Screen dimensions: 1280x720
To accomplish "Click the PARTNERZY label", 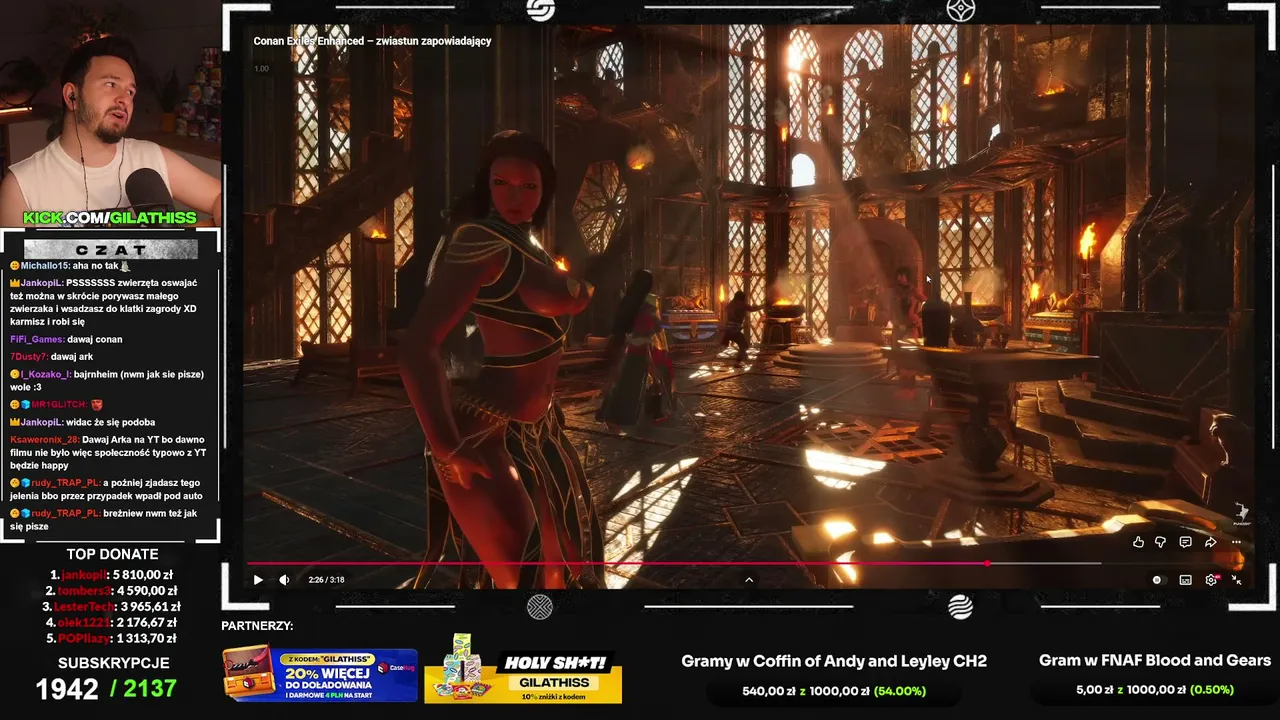I will pos(257,626).
